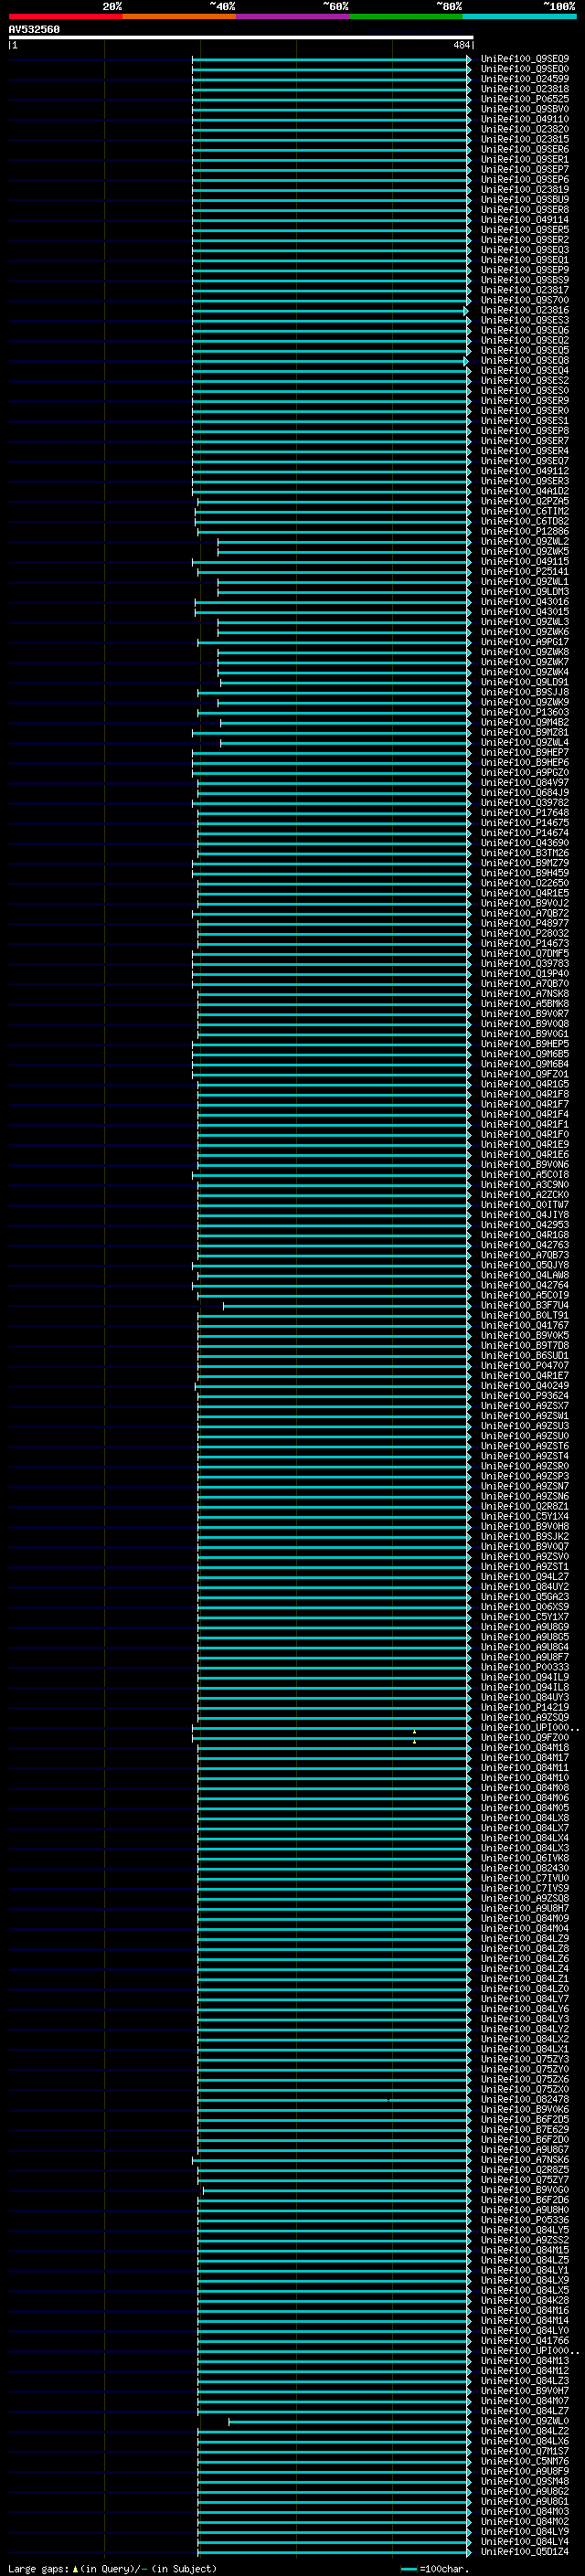Select label UniRef100_Q9ZWL2
This screenshot has height=2576, width=585.
525,542
